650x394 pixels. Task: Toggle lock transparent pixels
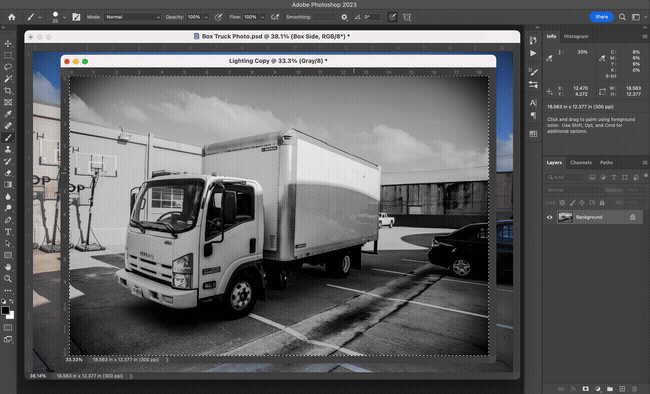[x=562, y=203]
